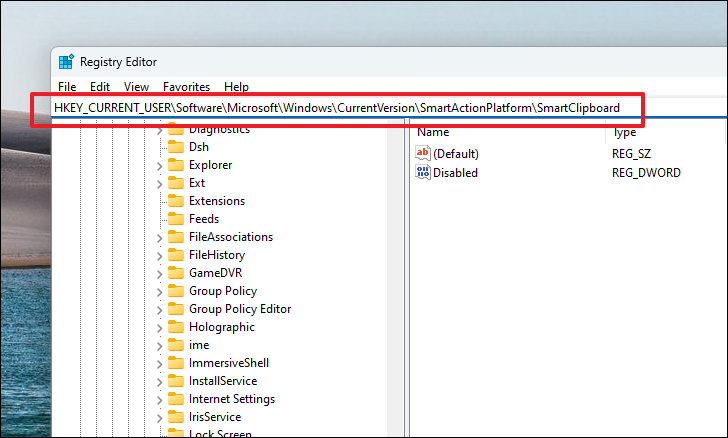Click the Disabled DWORD value icon
The height and width of the screenshot is (438, 728).
pyautogui.click(x=422, y=172)
